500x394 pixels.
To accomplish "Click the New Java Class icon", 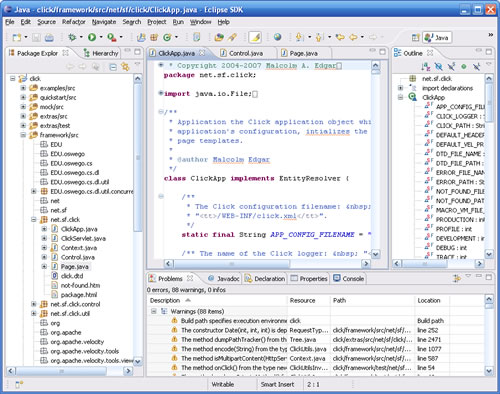I will pyautogui.click(x=167, y=37).
